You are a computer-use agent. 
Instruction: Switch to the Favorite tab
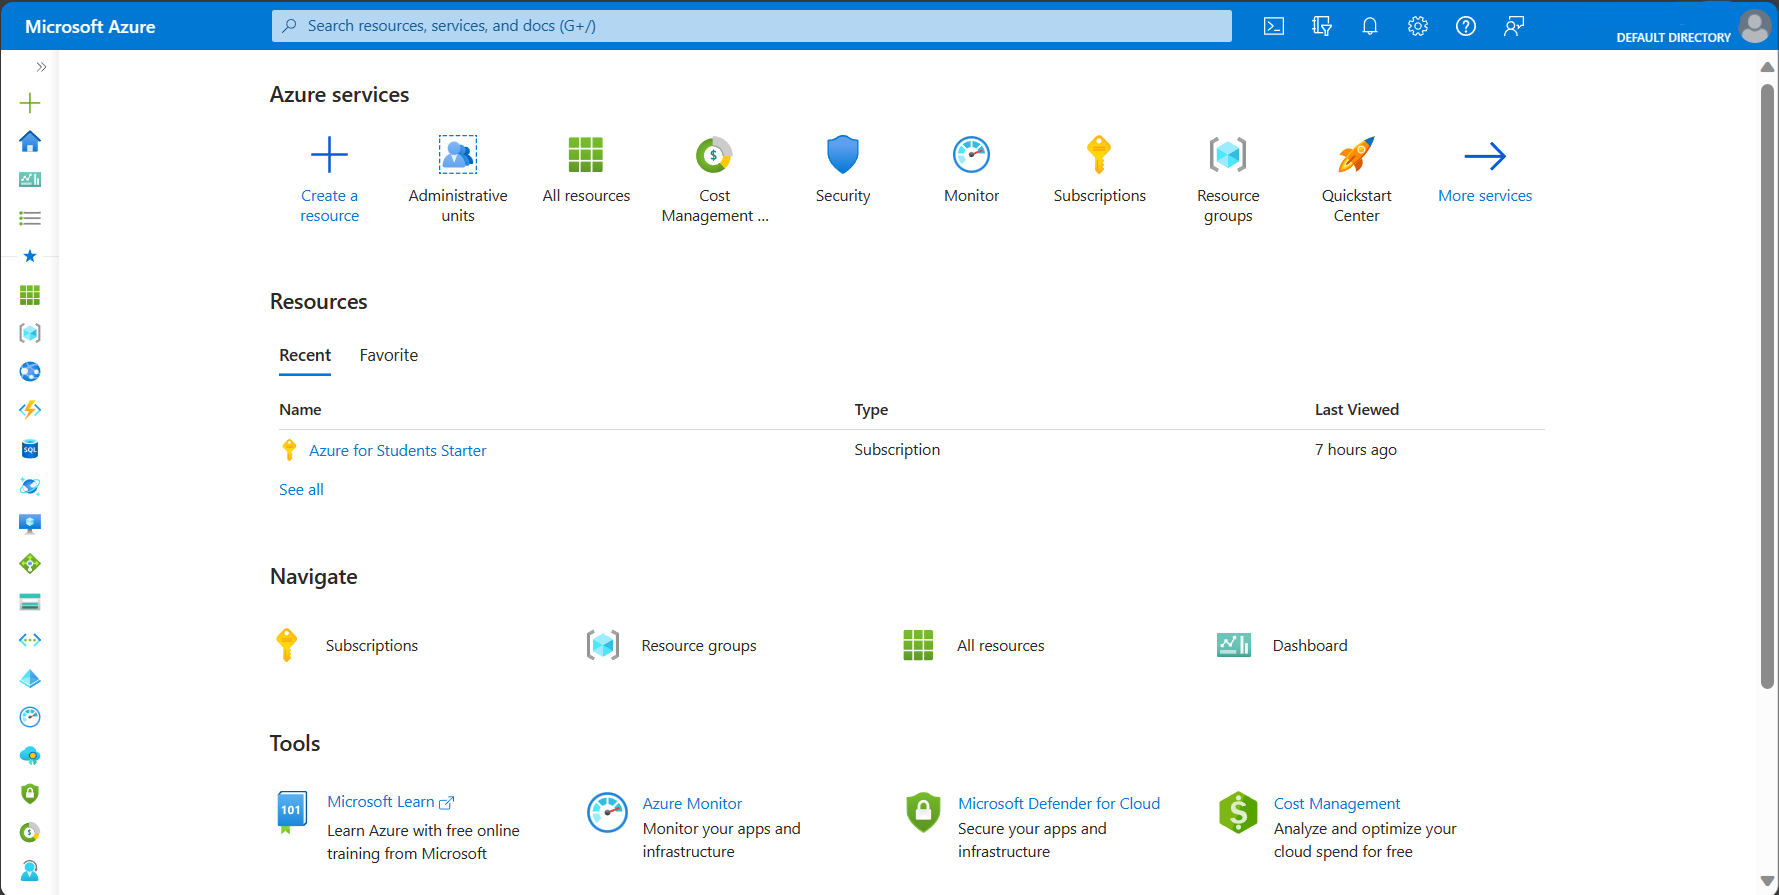pos(389,355)
